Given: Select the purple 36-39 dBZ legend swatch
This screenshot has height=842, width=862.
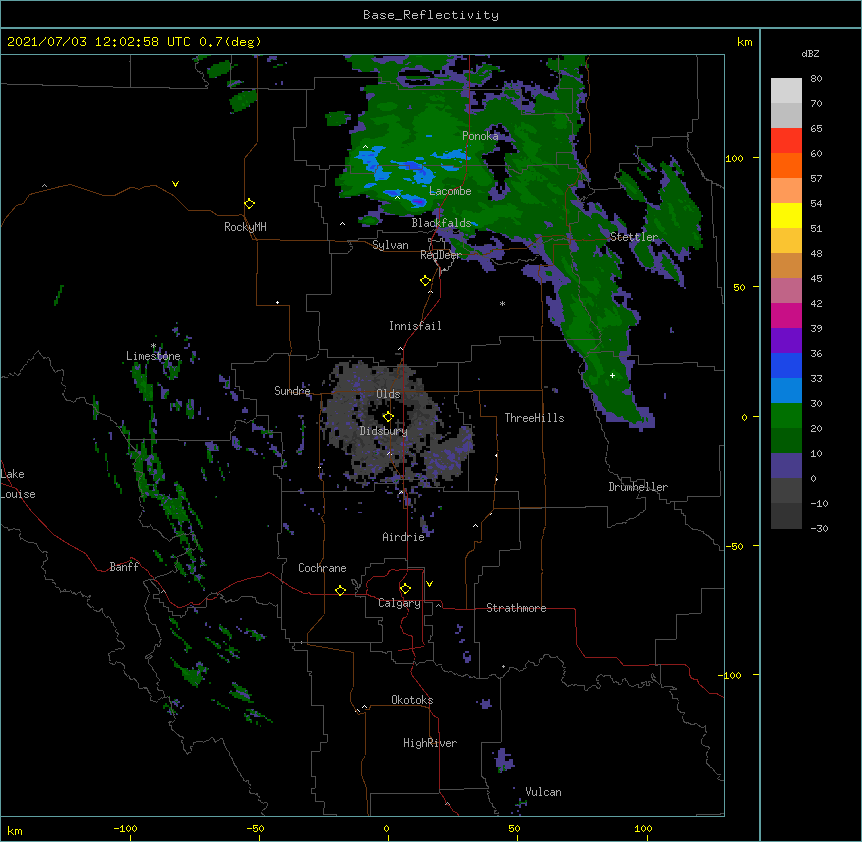Looking at the screenshot, I should pos(786,341).
